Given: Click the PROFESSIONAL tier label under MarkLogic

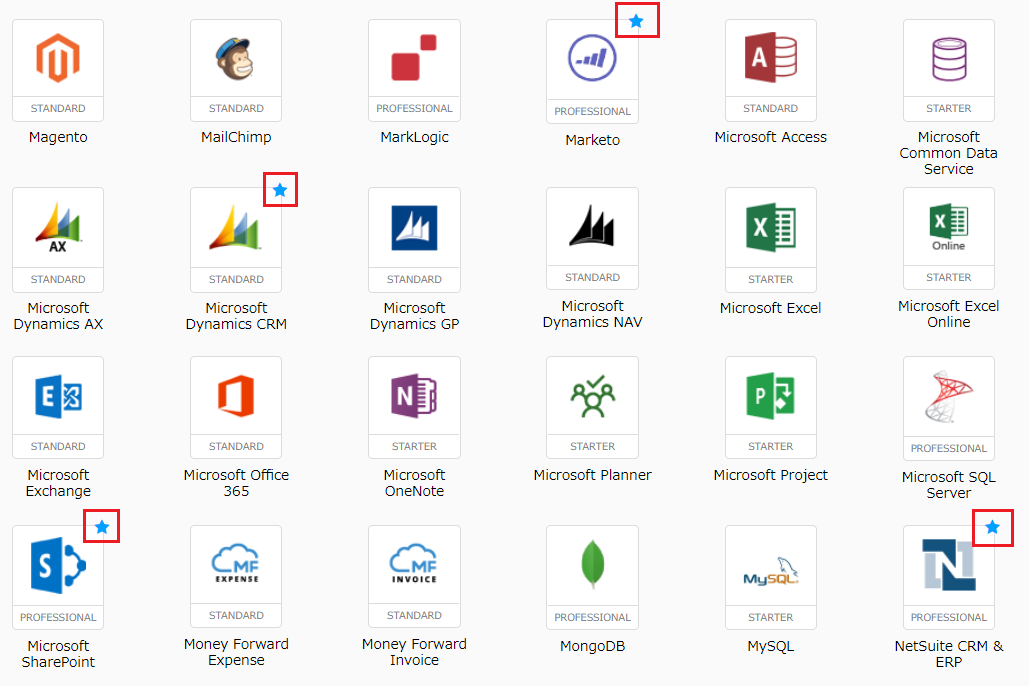Looking at the screenshot, I should pos(414,108).
